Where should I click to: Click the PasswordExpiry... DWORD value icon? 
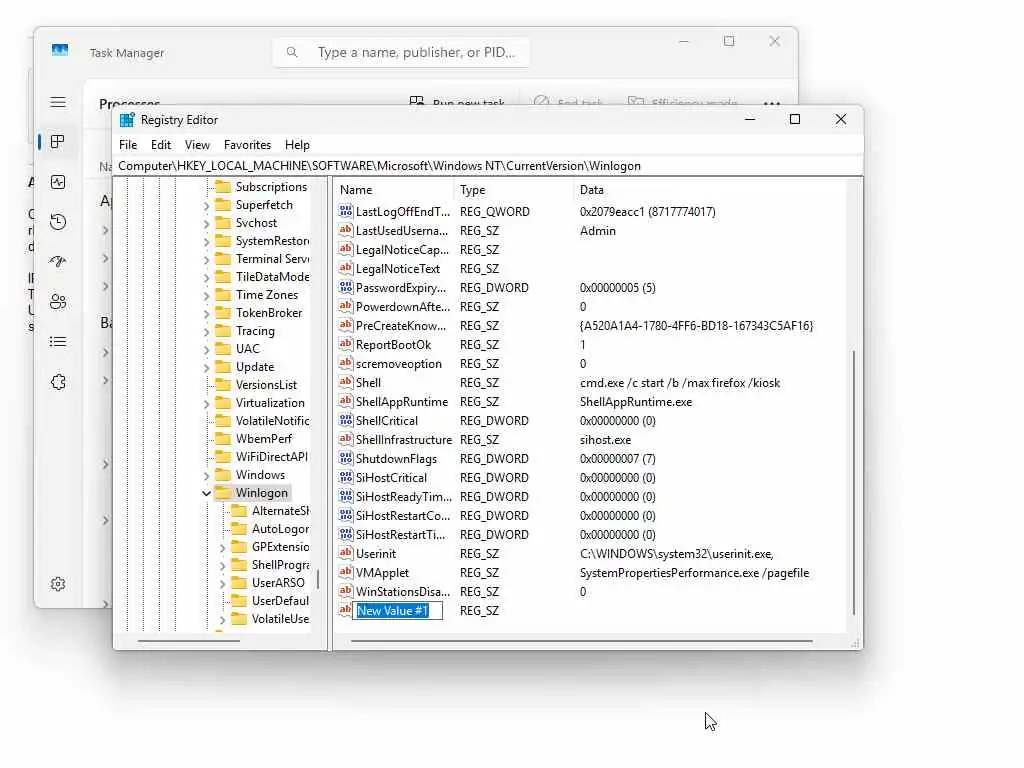[345, 287]
